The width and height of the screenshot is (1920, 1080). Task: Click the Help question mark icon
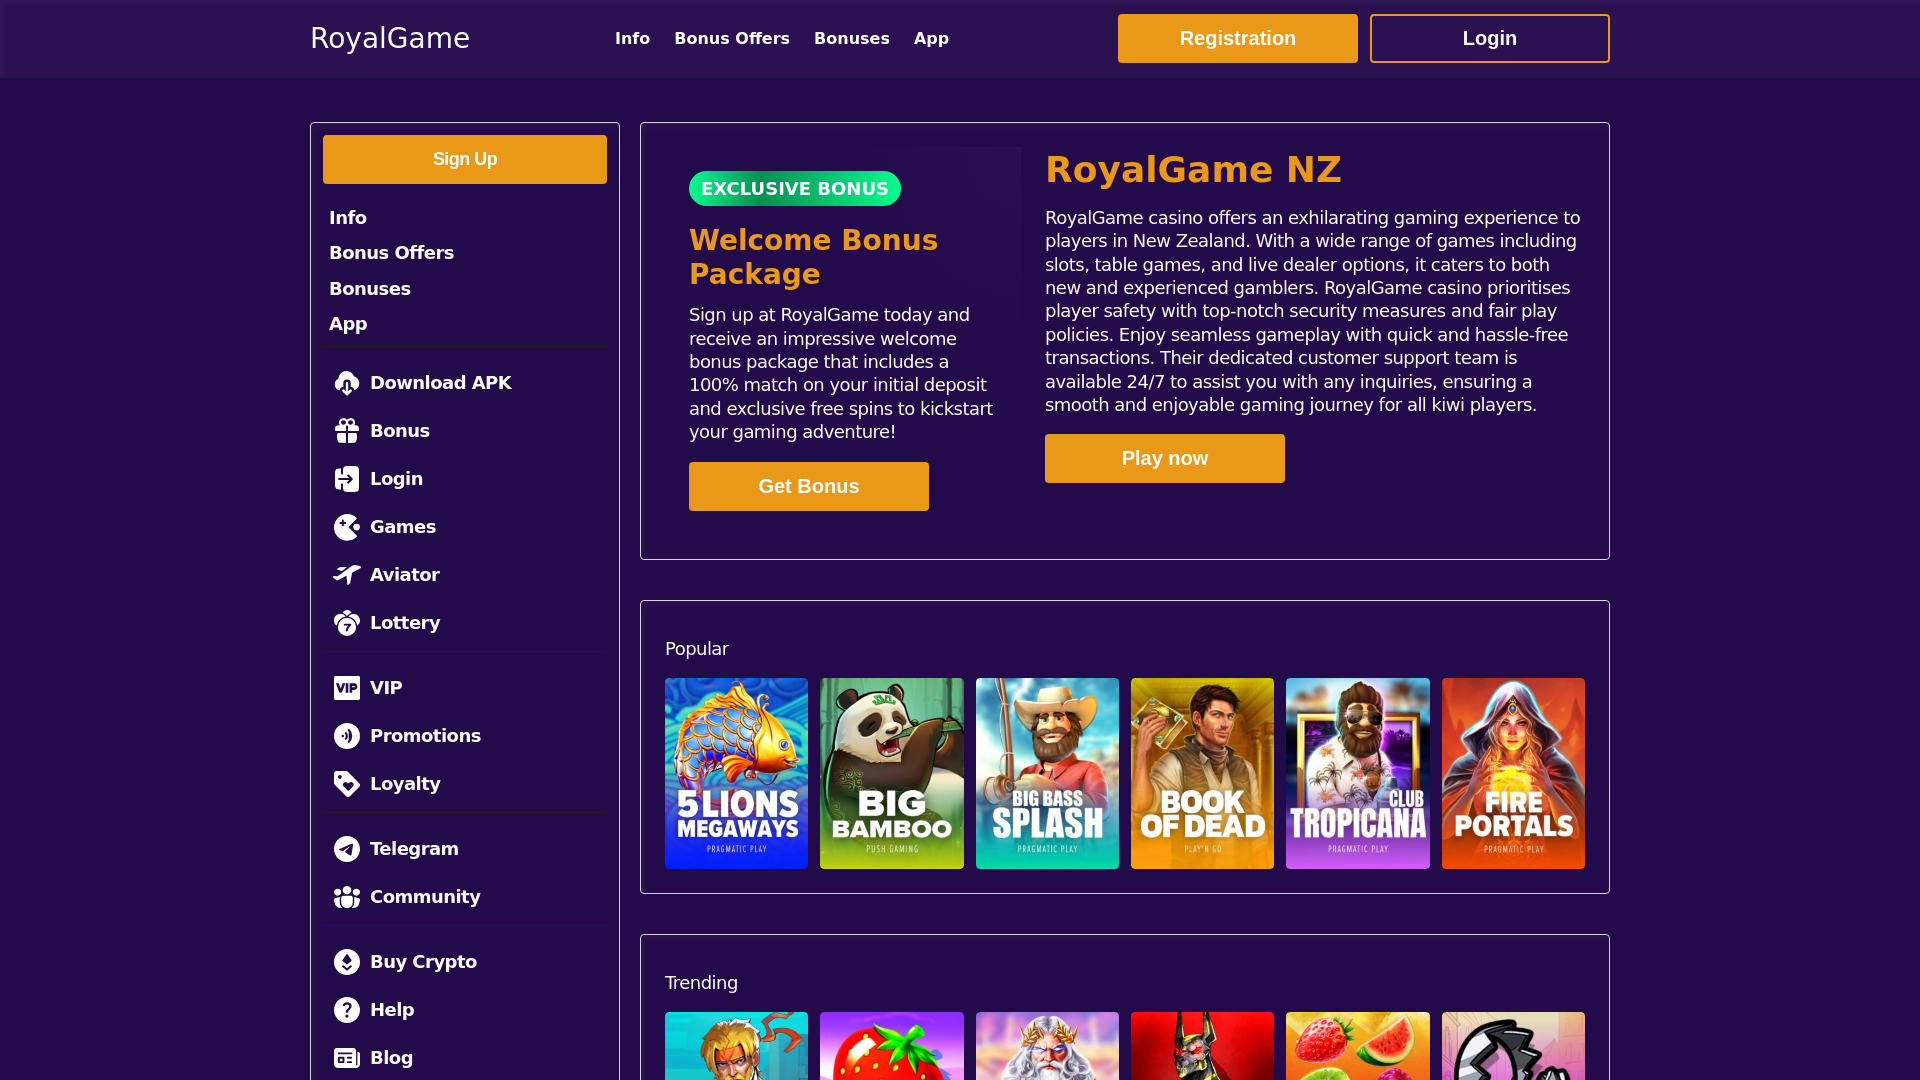347,1010
